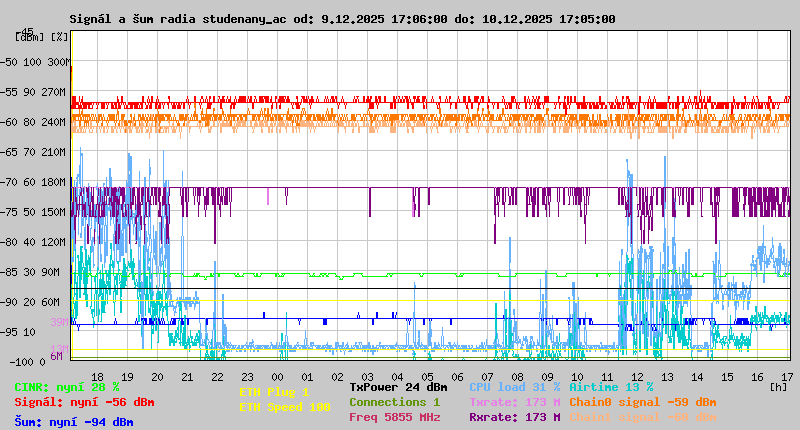Click the hour '00' tick on time axis
This screenshot has width=800, height=430.
pyautogui.click(x=277, y=377)
